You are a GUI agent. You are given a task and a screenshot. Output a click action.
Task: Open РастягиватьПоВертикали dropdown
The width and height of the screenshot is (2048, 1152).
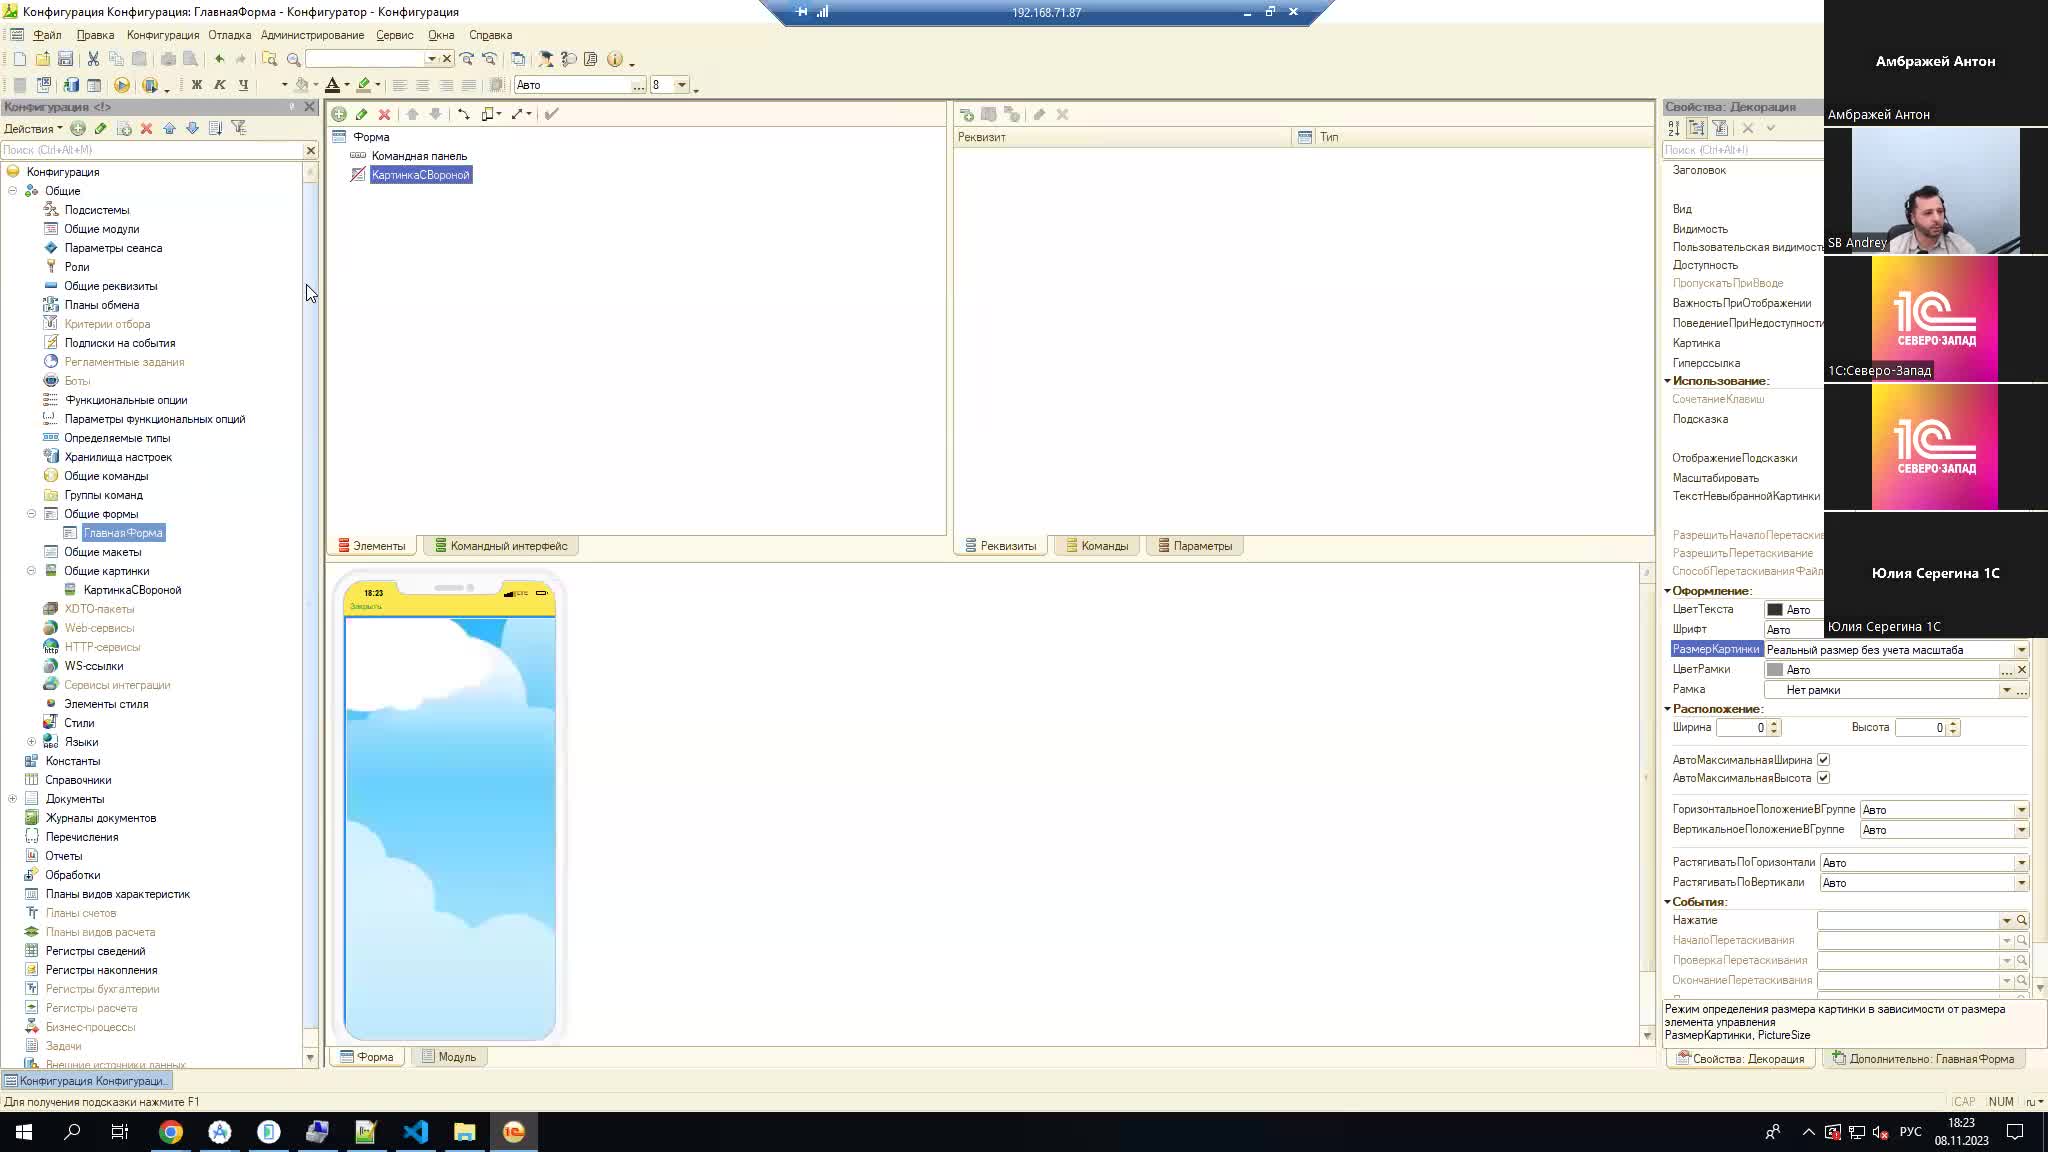[2021, 883]
